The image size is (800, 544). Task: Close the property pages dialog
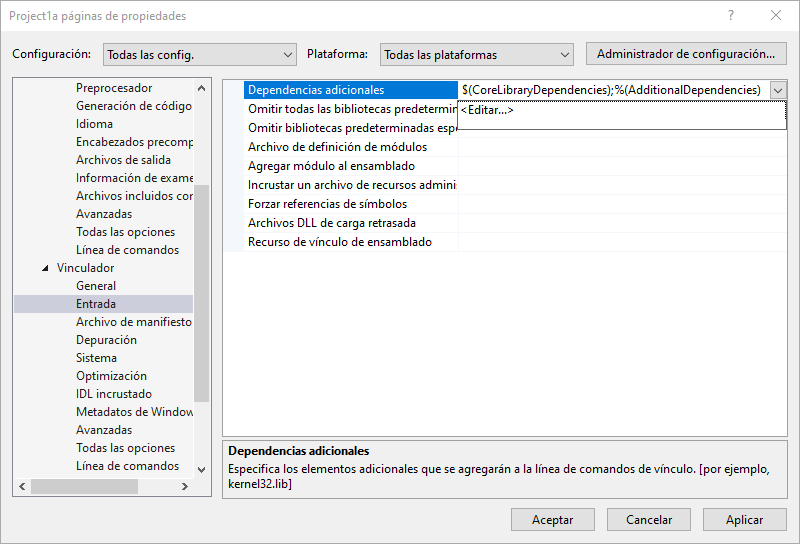pos(776,15)
